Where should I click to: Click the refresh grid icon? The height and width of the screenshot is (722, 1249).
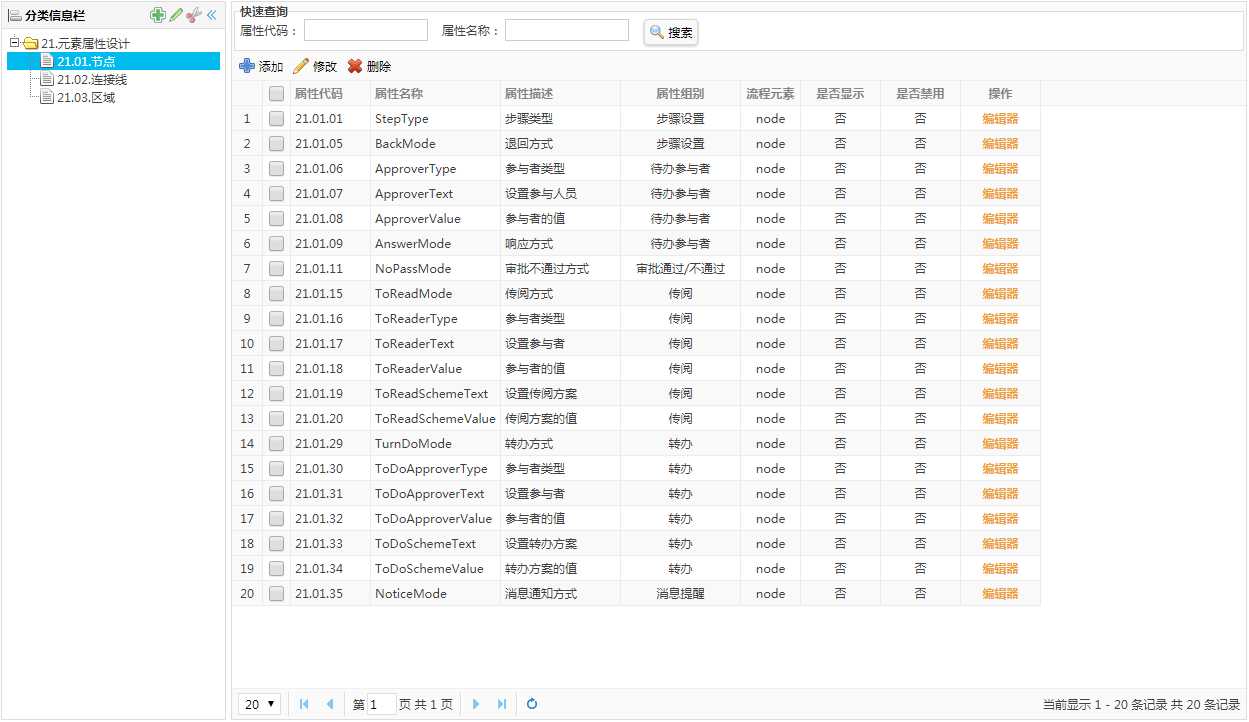[x=532, y=705]
